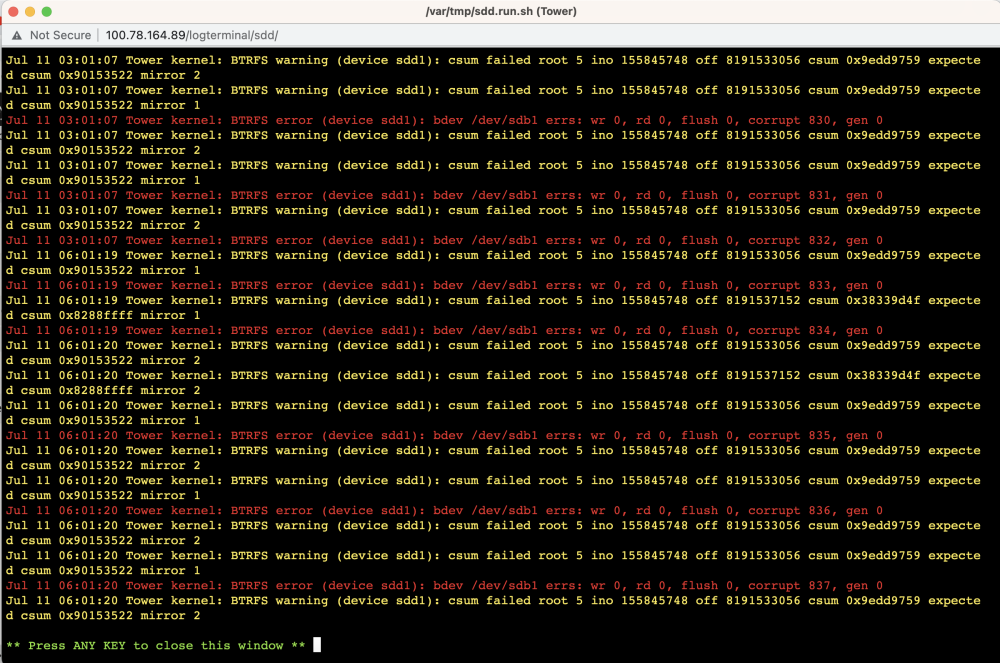The height and width of the screenshot is (663, 1000).
Task: Click the wrapped line "d csum 0x8288ffff mirror 2"
Action: pos(103,390)
